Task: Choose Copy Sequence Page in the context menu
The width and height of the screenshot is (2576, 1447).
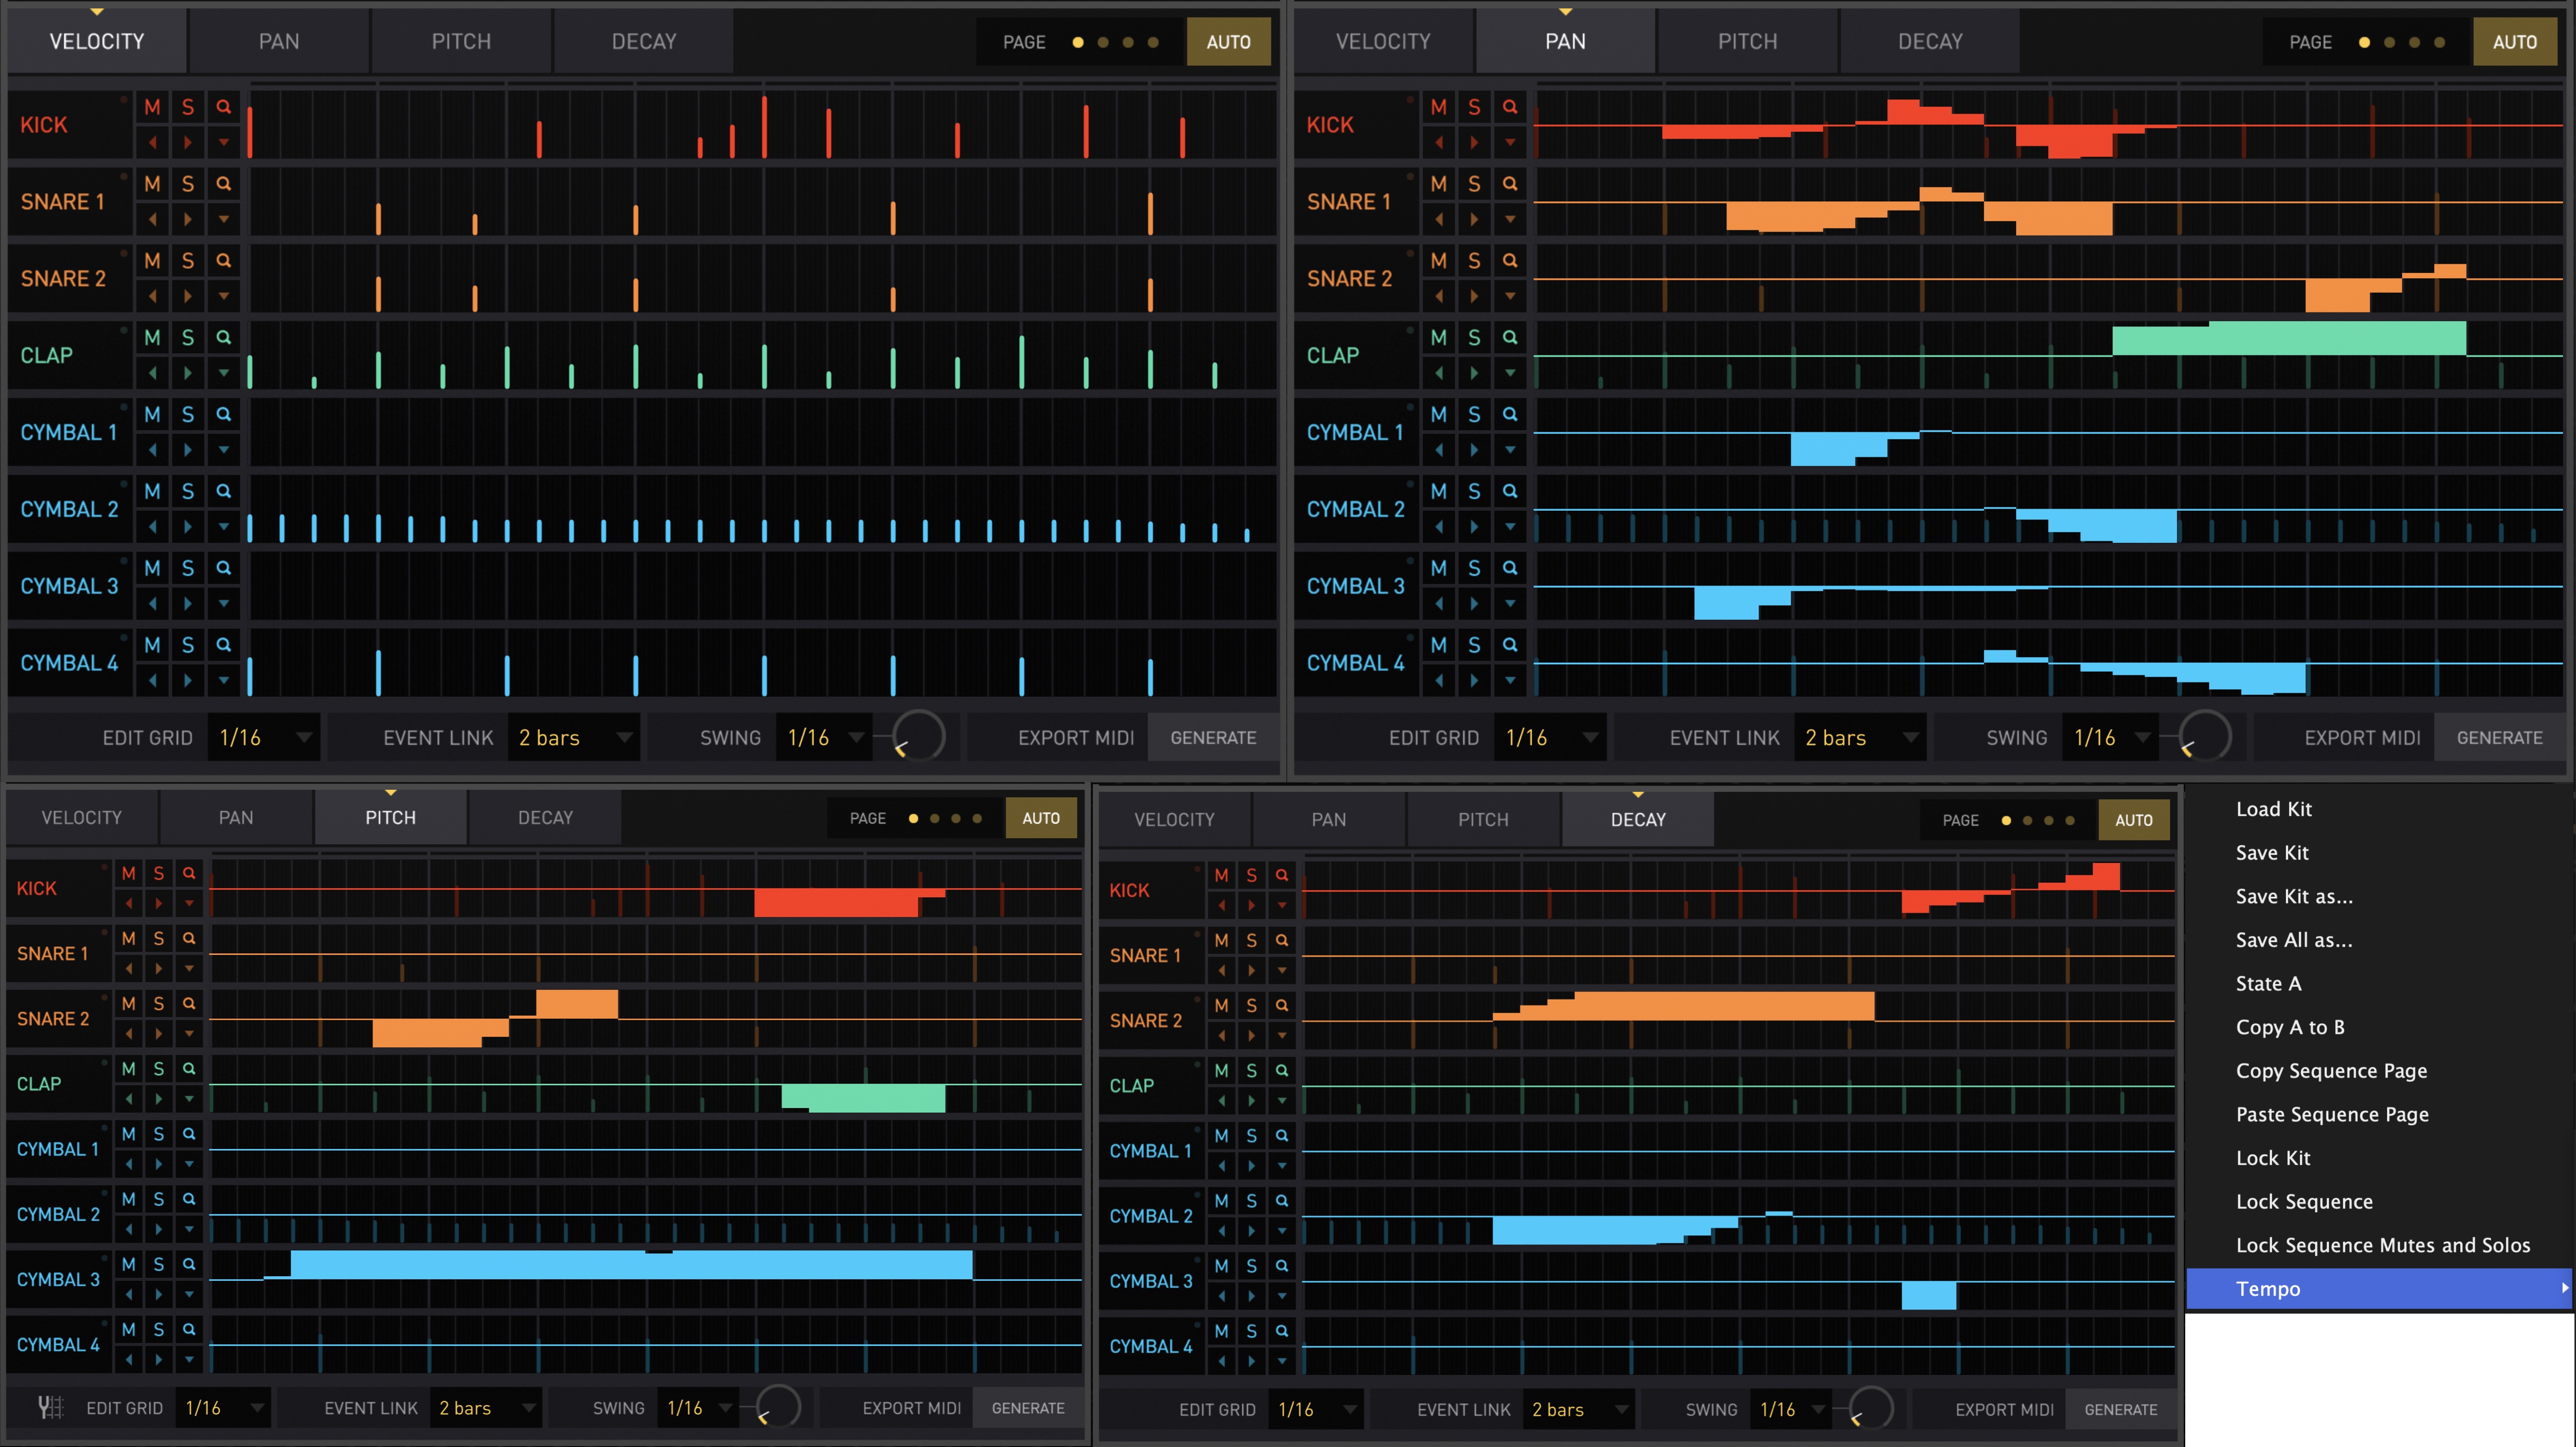Action: click(x=2331, y=1071)
